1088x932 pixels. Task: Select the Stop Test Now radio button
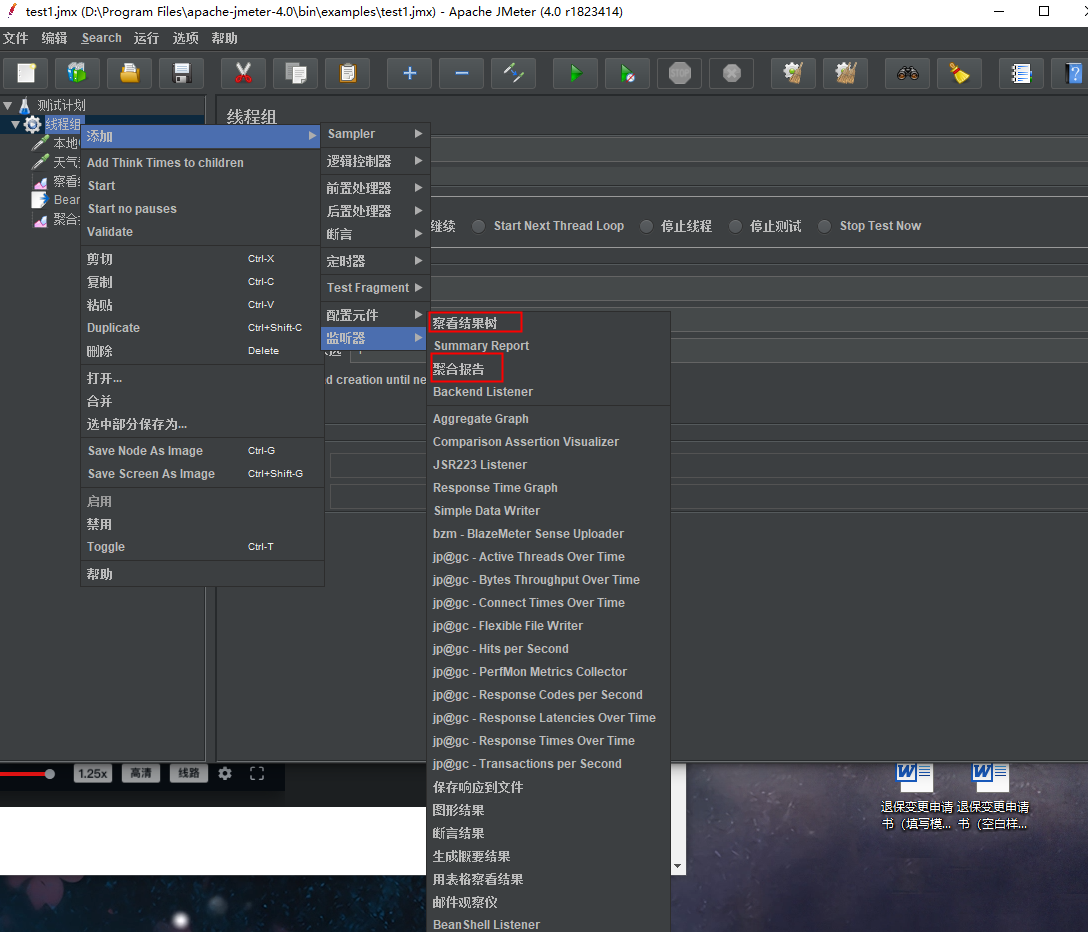click(x=824, y=226)
